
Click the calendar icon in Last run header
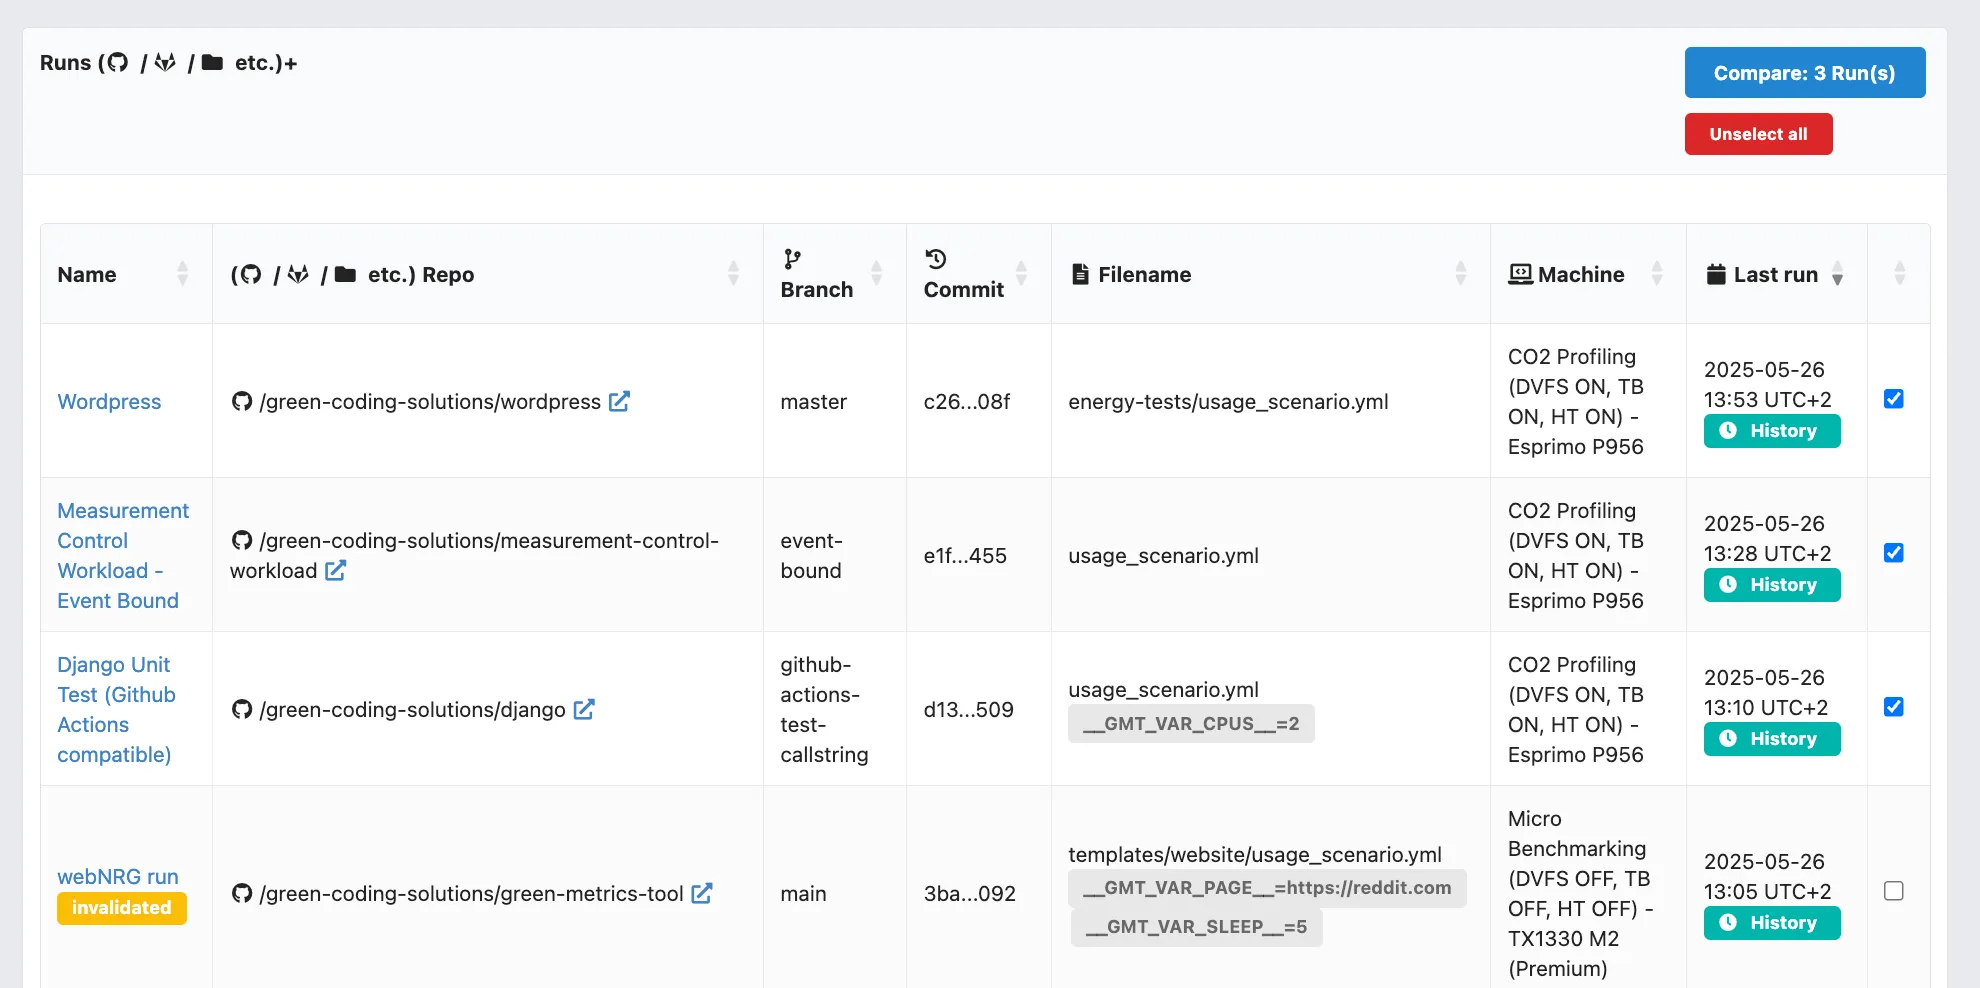(1716, 274)
